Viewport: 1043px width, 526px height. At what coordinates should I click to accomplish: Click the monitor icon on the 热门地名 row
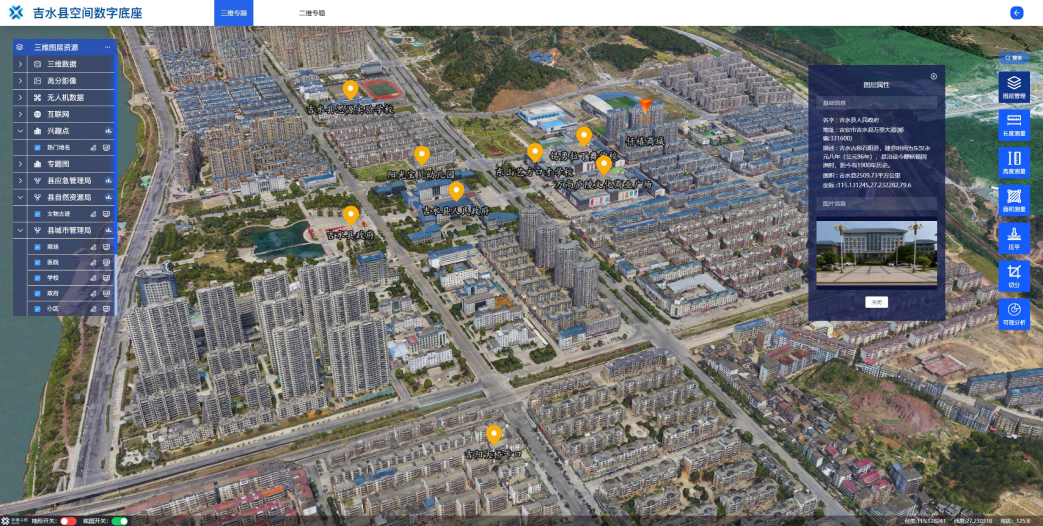click(106, 148)
